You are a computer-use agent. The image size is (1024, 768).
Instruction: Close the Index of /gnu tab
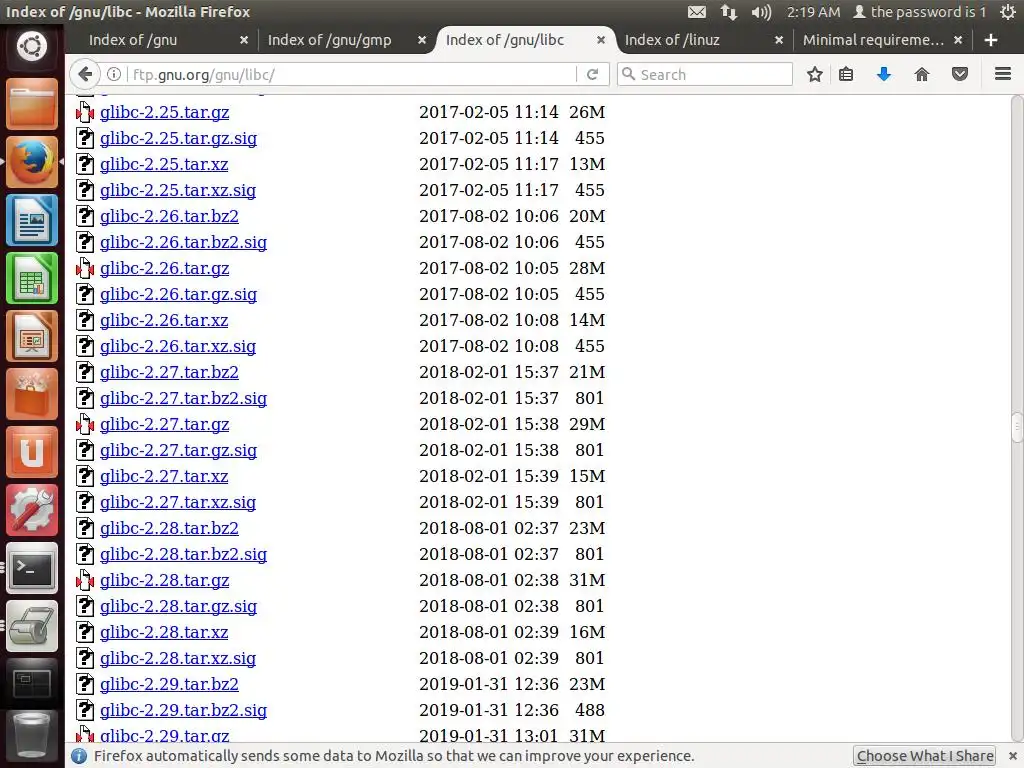244,40
